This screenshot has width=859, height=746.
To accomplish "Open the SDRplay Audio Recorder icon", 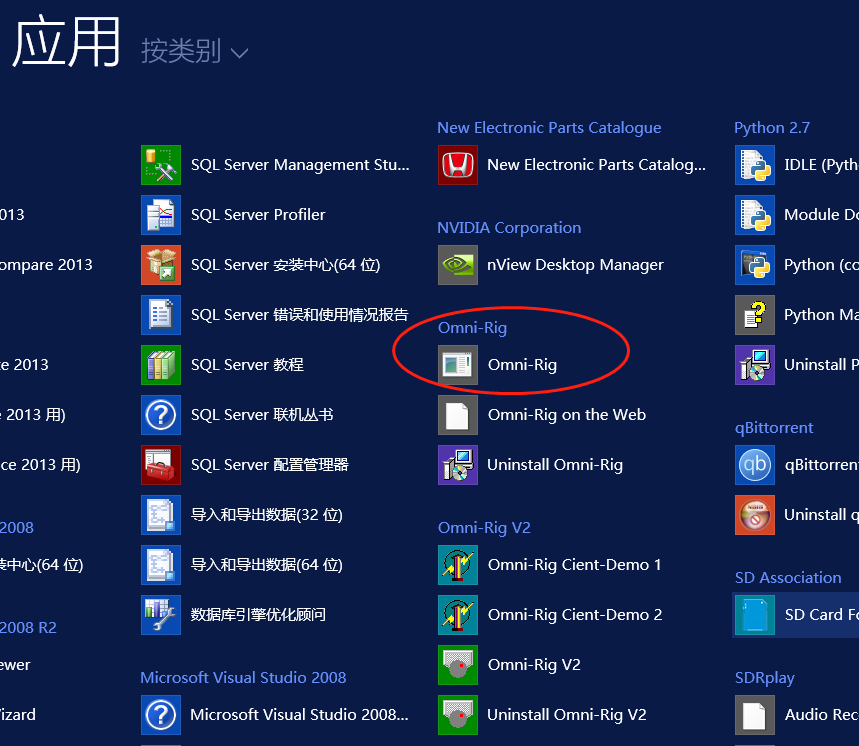I will click(x=755, y=715).
